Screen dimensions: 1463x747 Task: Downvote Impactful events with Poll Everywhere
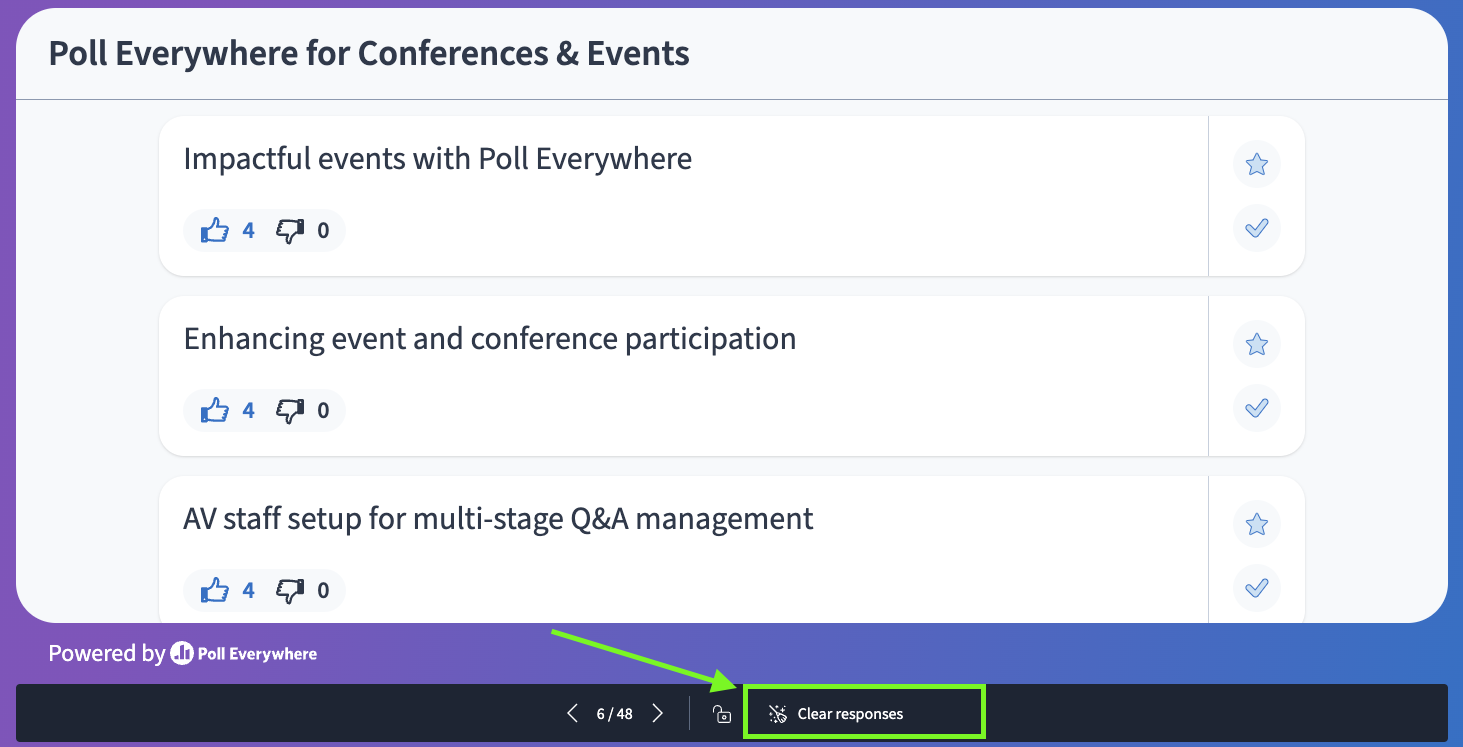coord(290,231)
